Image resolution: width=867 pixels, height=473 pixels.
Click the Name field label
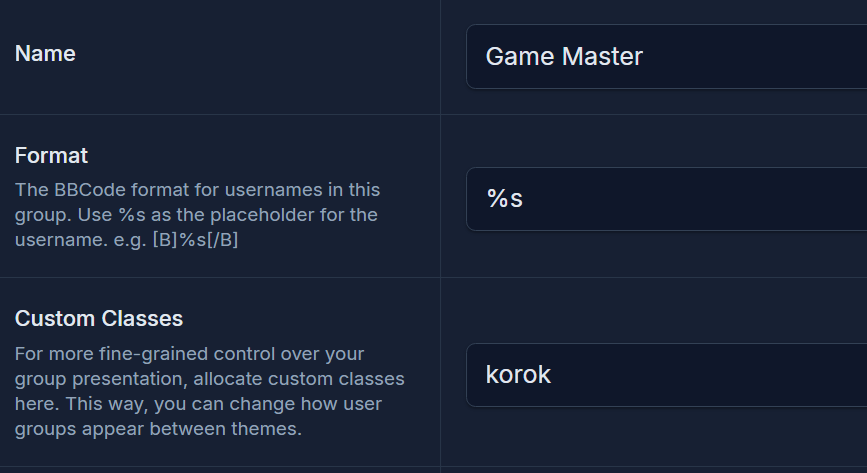point(45,54)
